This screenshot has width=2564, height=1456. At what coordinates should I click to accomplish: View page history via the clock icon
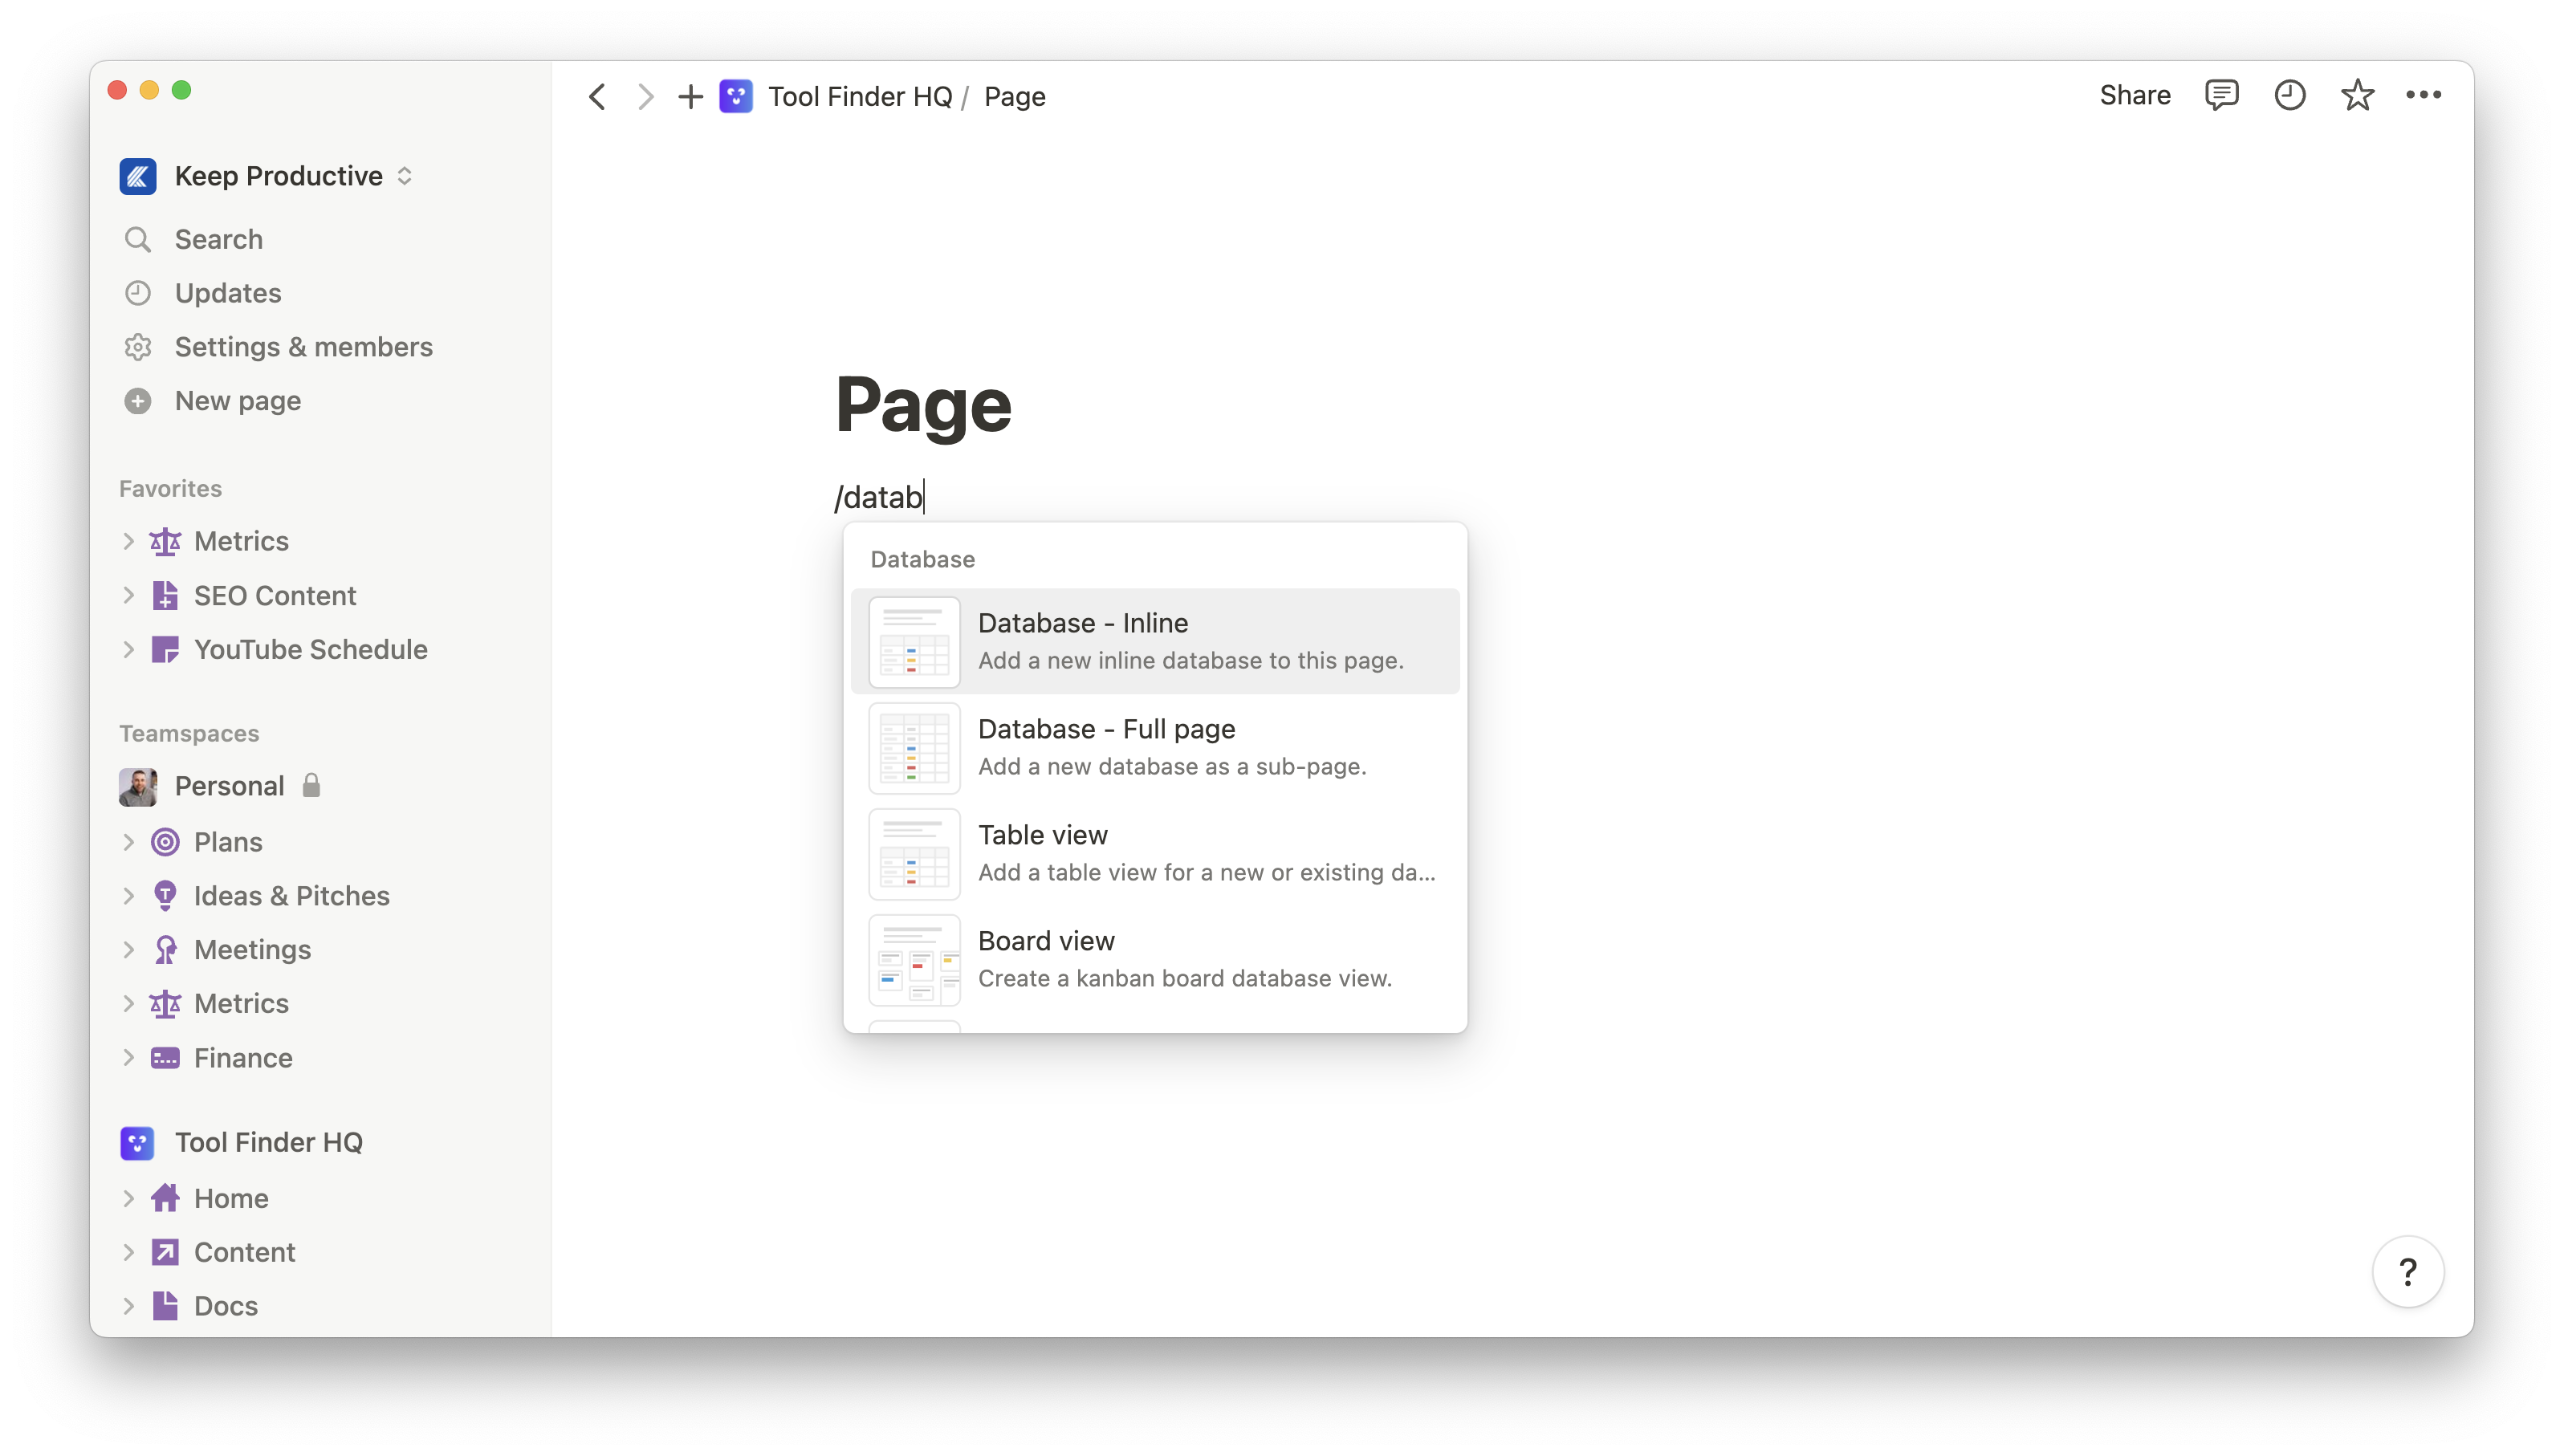point(2290,95)
